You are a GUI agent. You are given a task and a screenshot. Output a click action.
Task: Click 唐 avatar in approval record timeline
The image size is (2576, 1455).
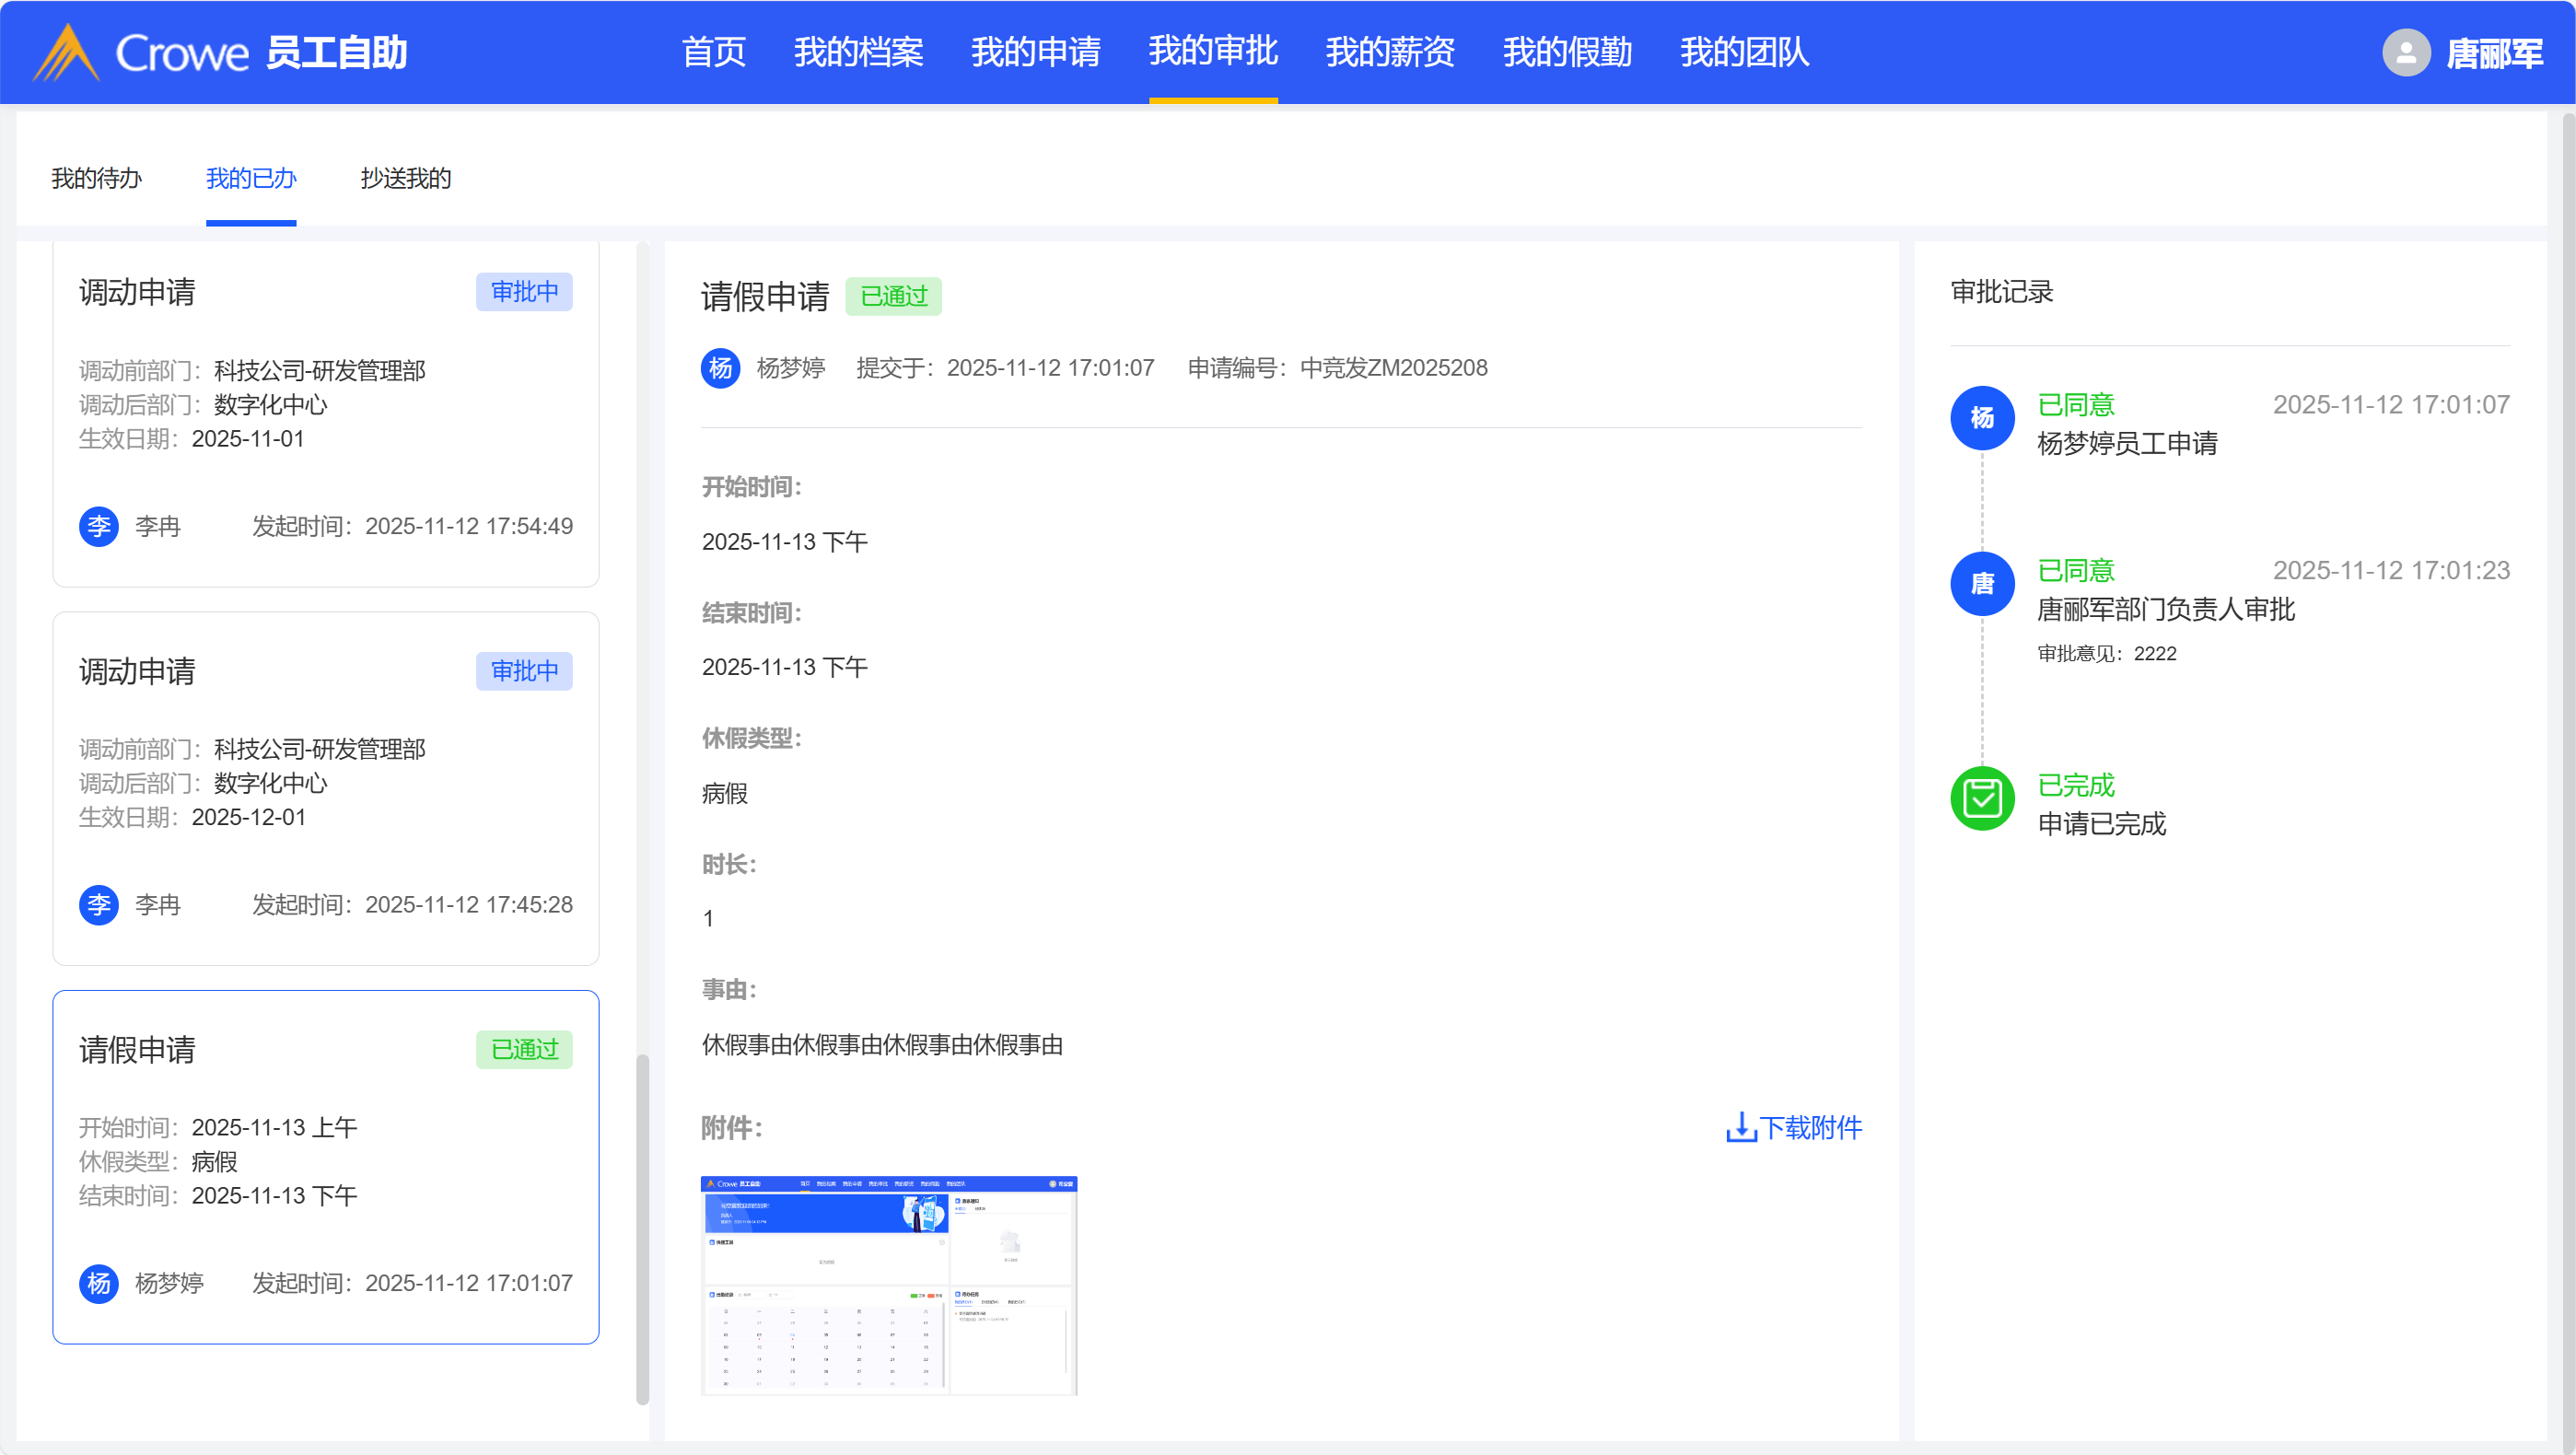[x=1981, y=583]
